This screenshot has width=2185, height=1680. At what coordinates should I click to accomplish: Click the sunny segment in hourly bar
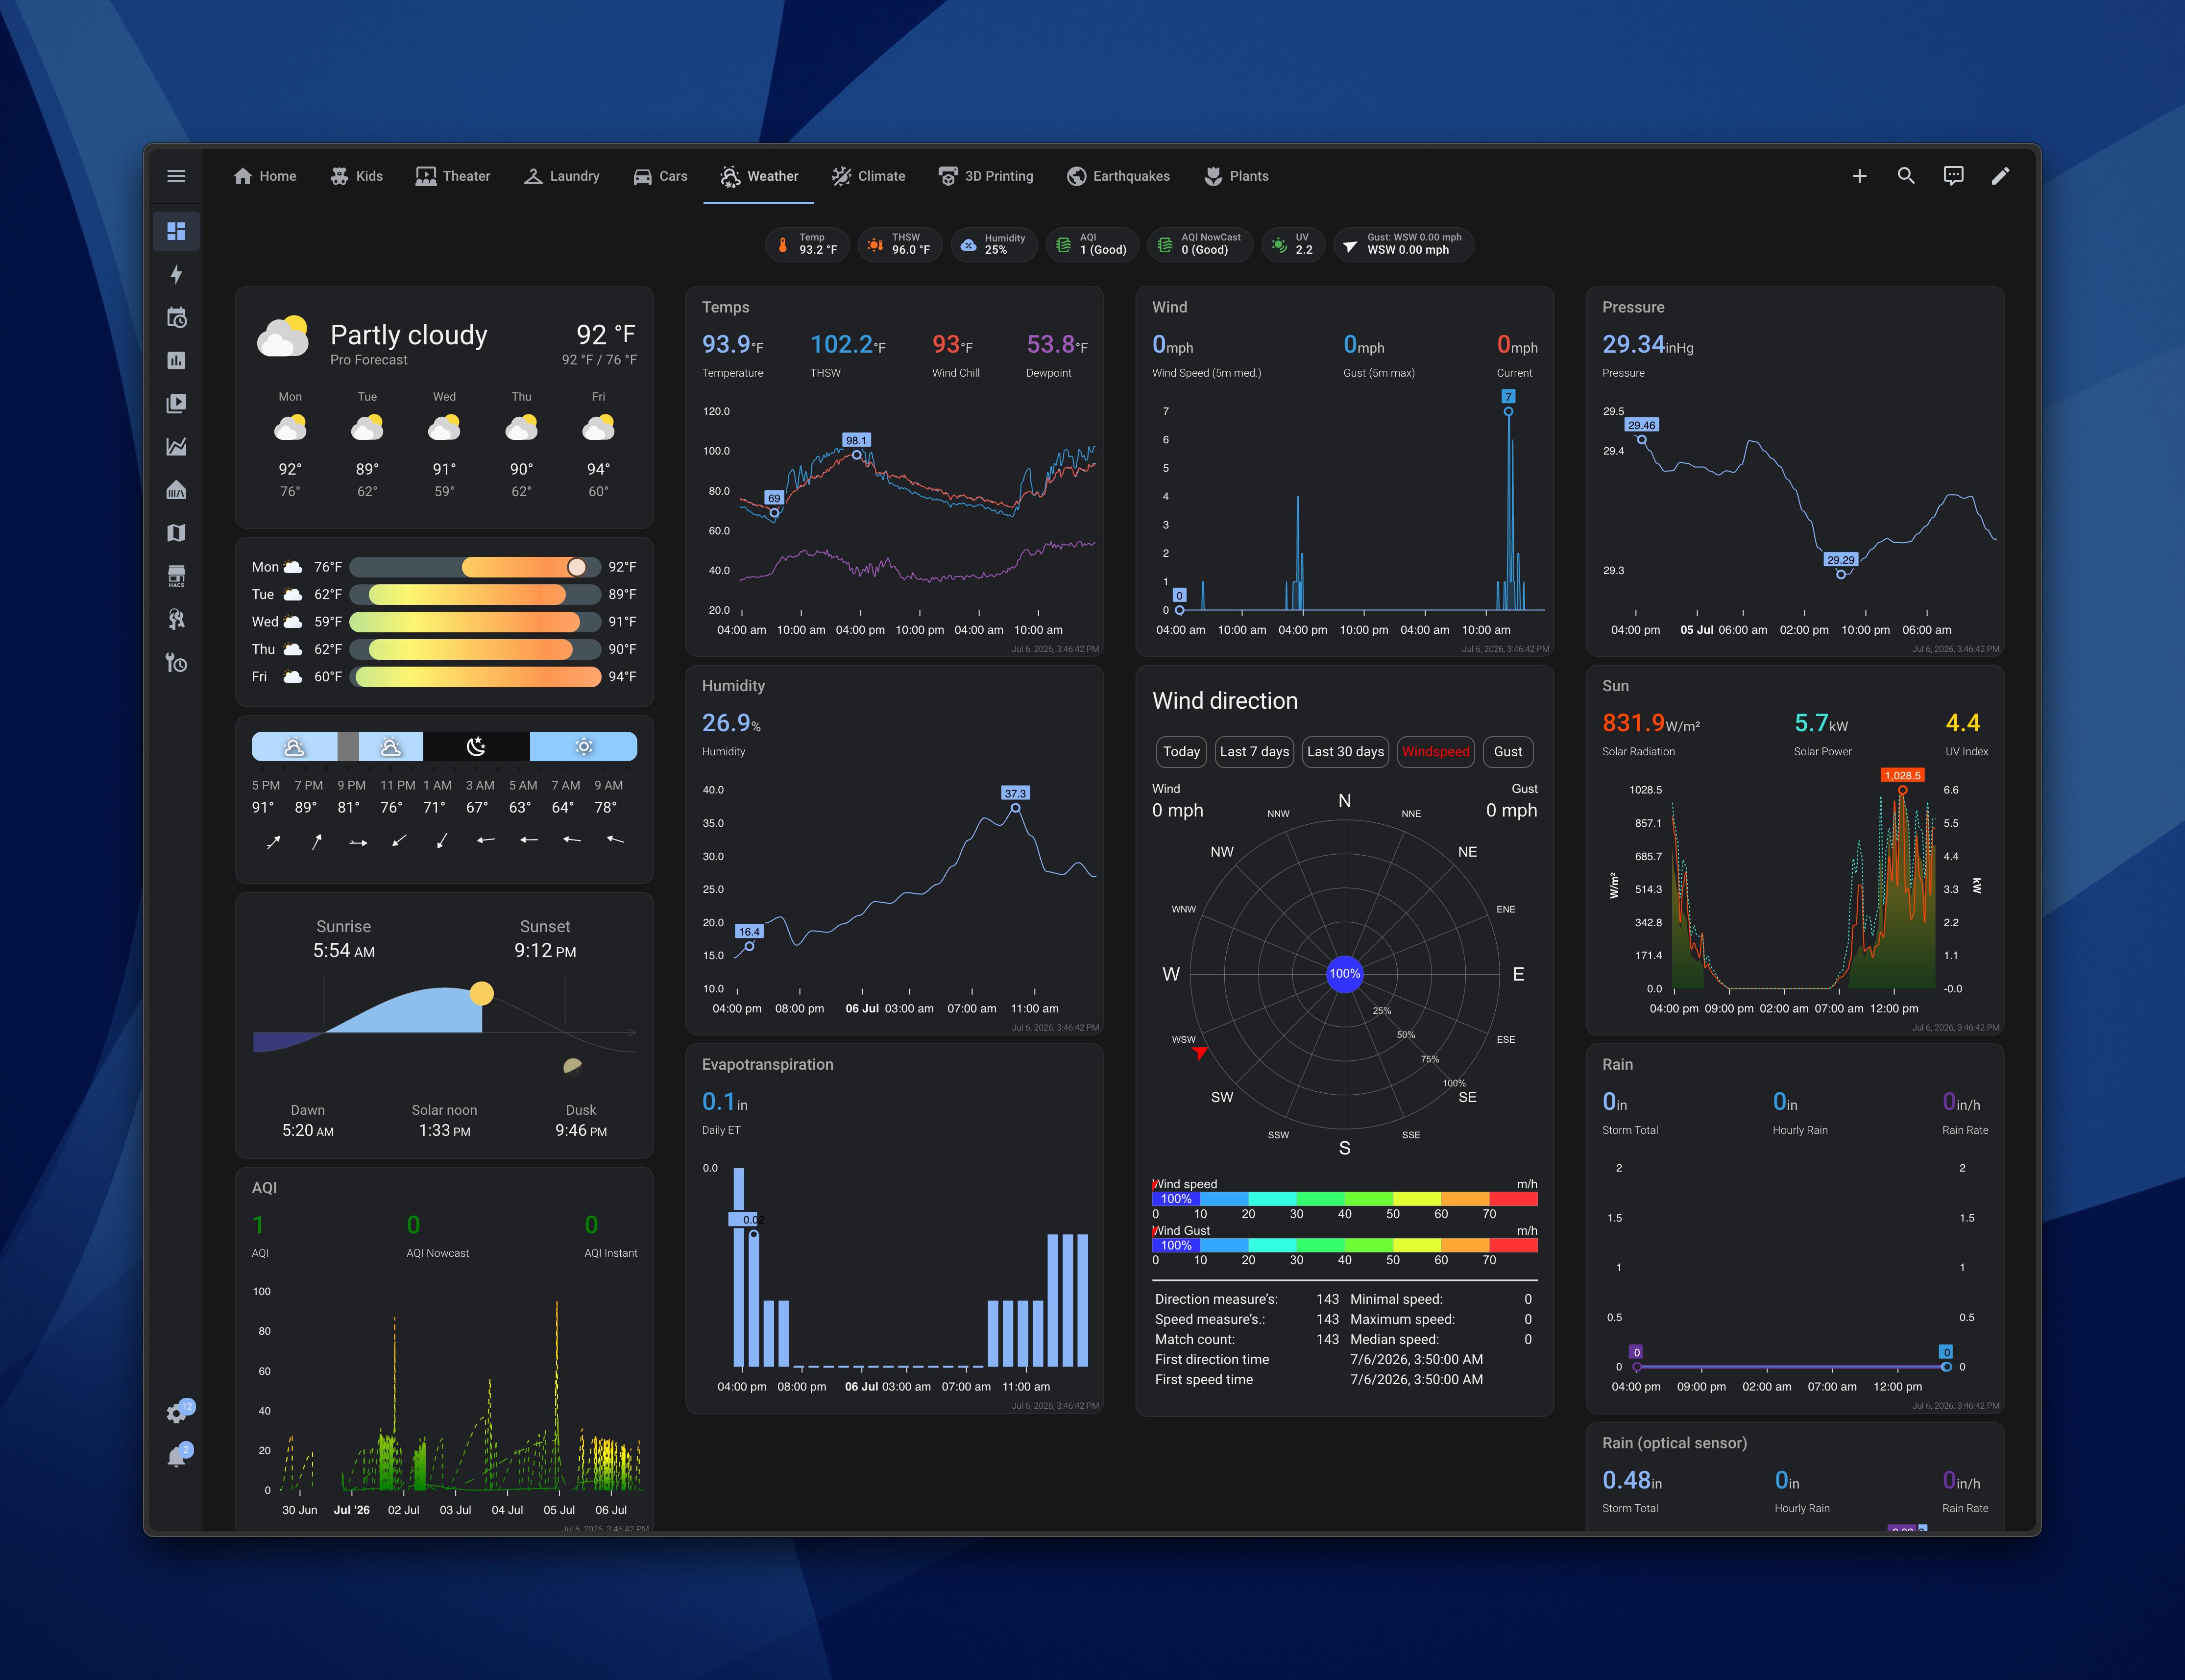583,746
